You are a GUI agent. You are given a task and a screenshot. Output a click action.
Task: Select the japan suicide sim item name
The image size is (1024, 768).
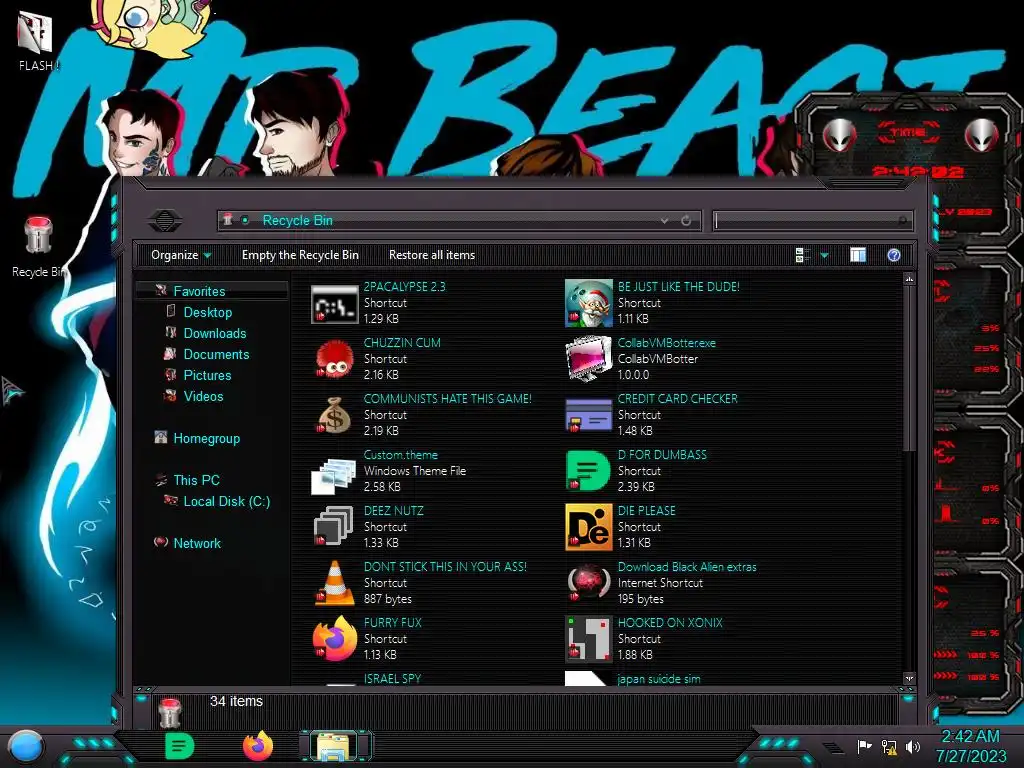pyautogui.click(x=659, y=679)
